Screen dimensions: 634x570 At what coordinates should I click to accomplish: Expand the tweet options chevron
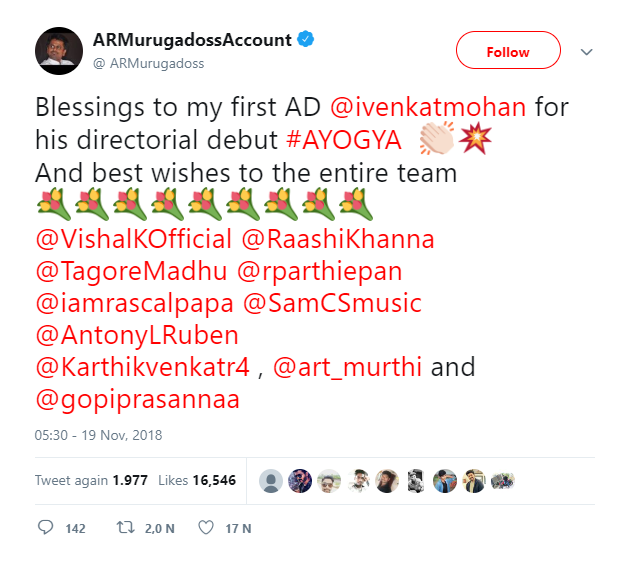tap(587, 52)
